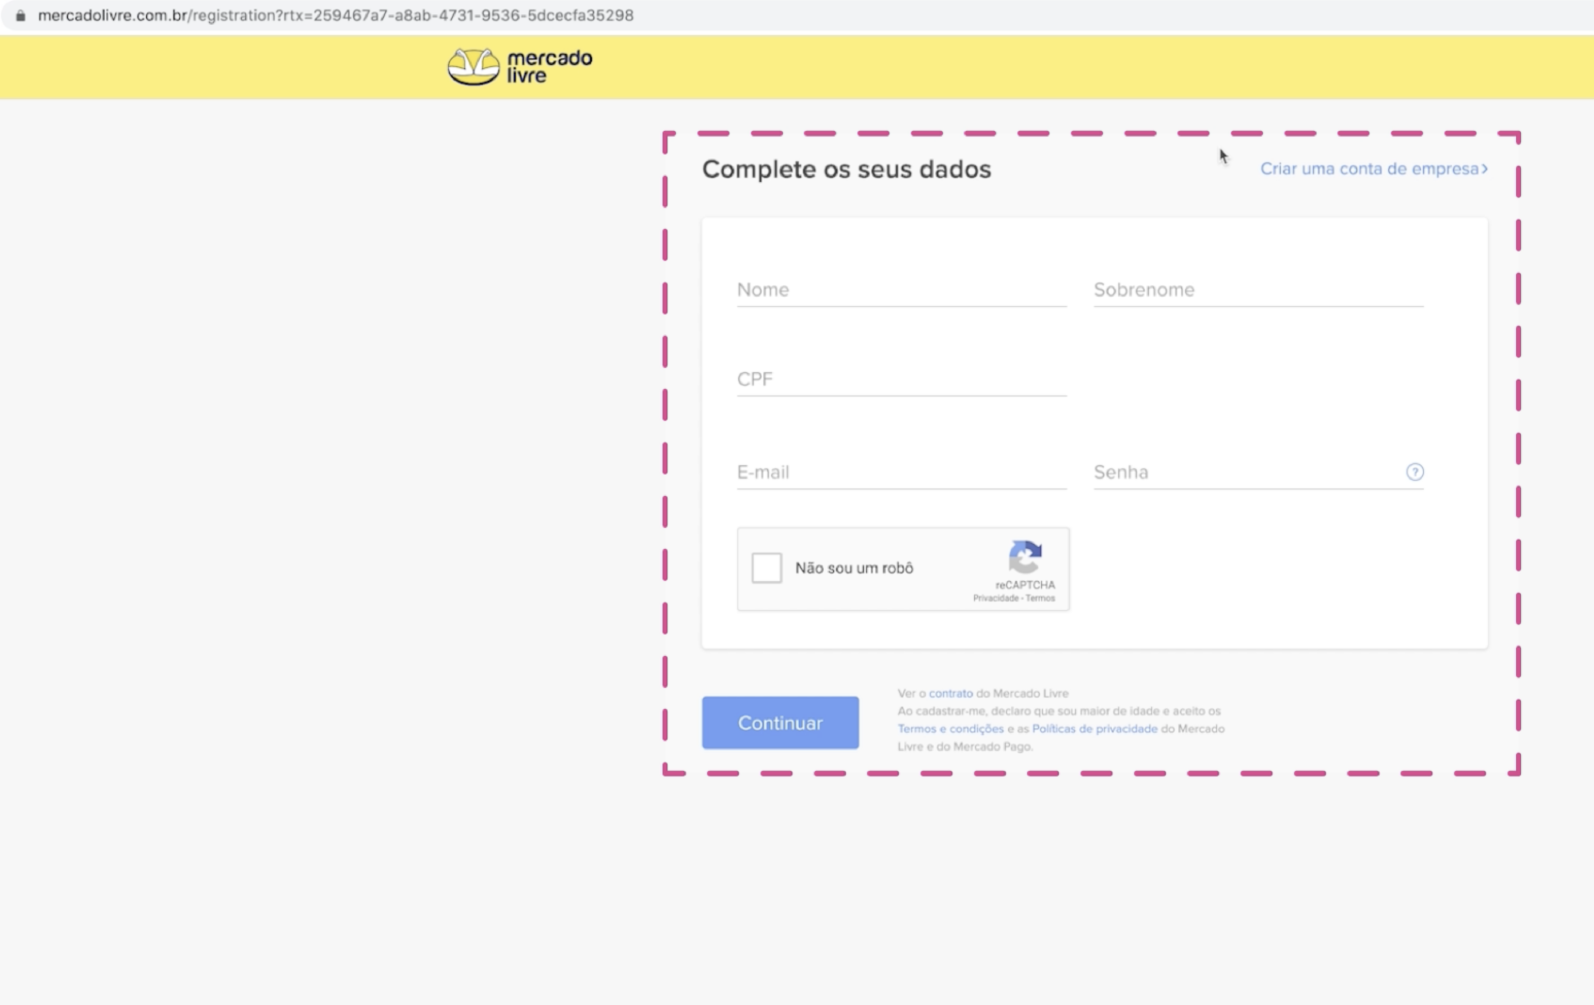Open the 'Termos e condições' link

pos(950,729)
